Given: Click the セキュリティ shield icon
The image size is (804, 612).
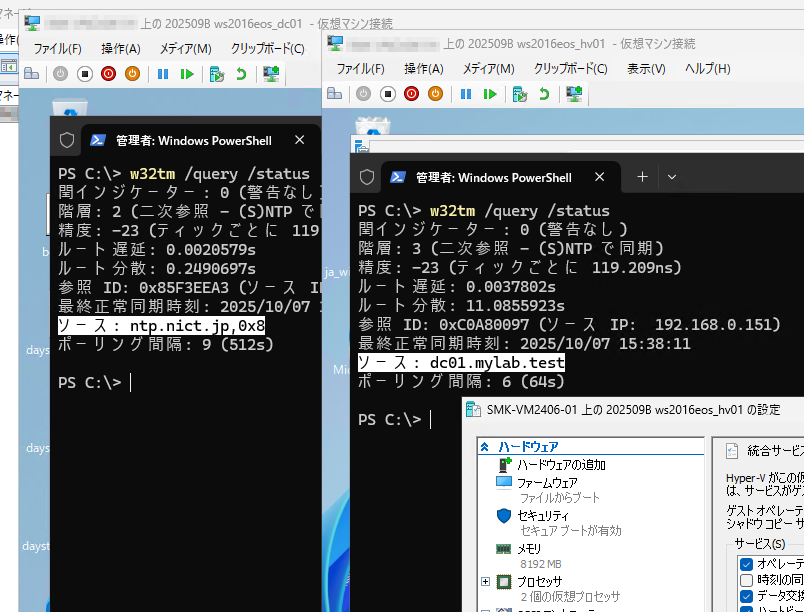Looking at the screenshot, I should coord(501,516).
